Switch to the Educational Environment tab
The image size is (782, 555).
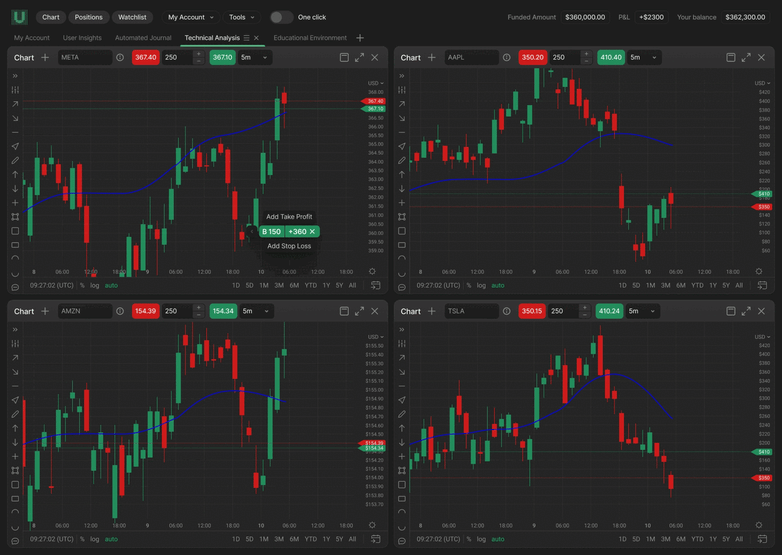pyautogui.click(x=310, y=38)
